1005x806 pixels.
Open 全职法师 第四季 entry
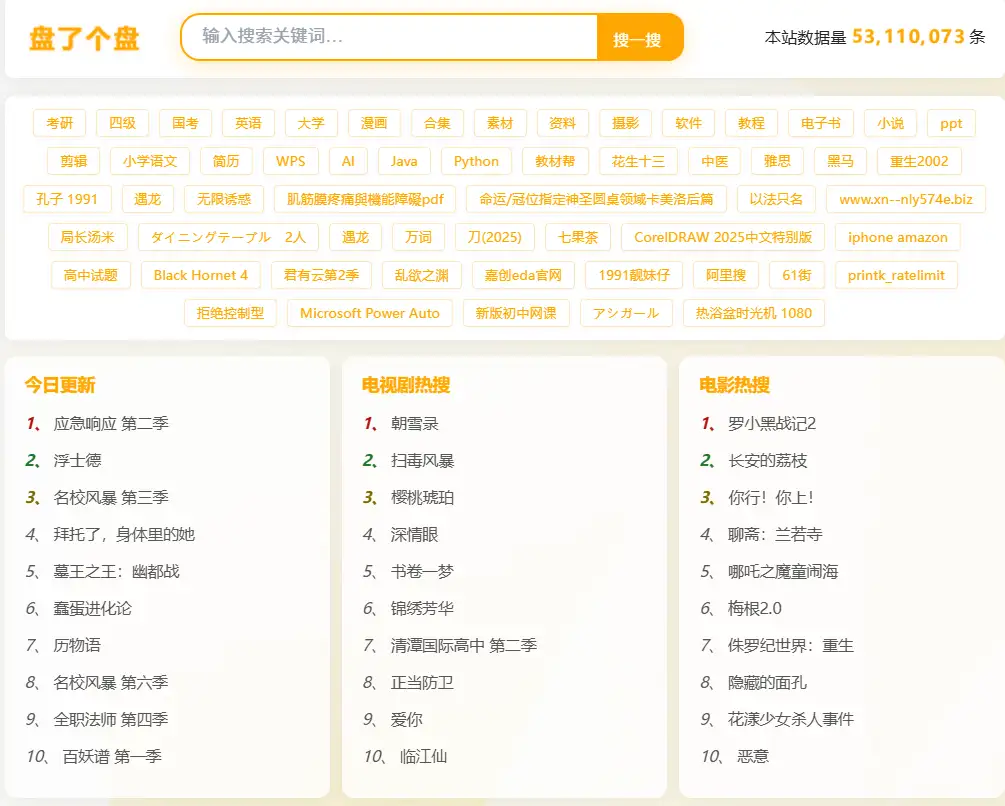[111, 719]
